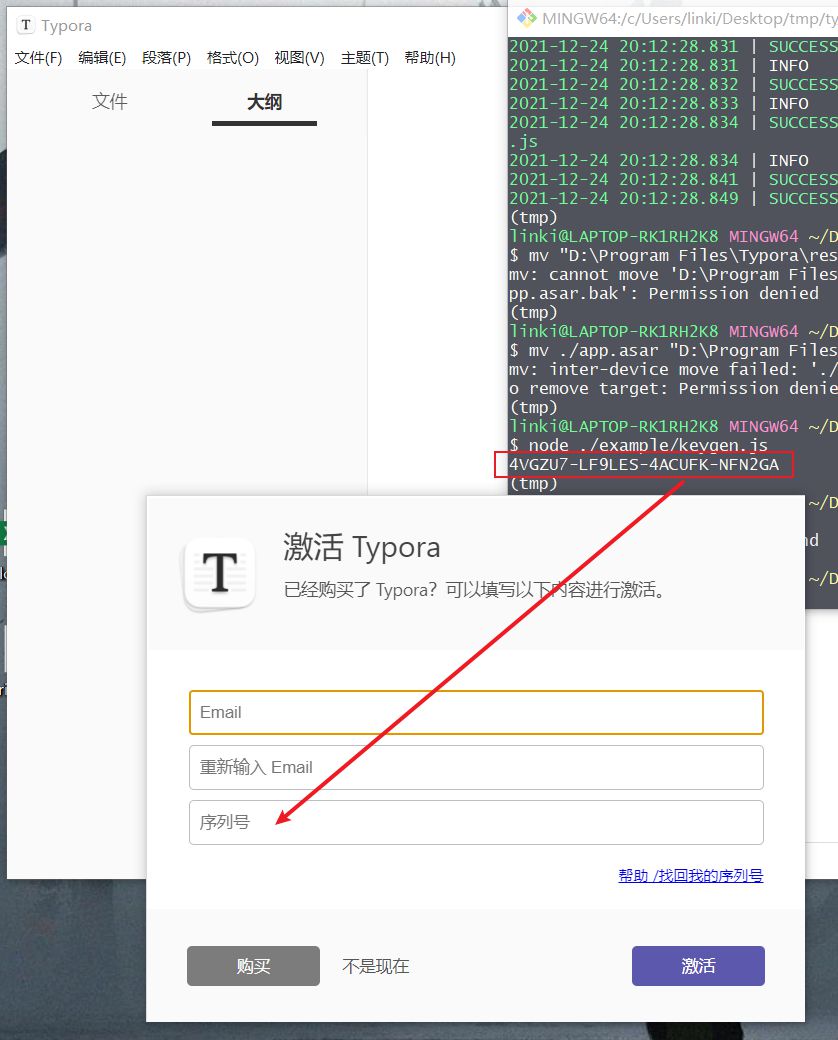Switch to the 大纲 sidebar tab
Viewport: 838px width, 1040px height.
pyautogui.click(x=264, y=103)
